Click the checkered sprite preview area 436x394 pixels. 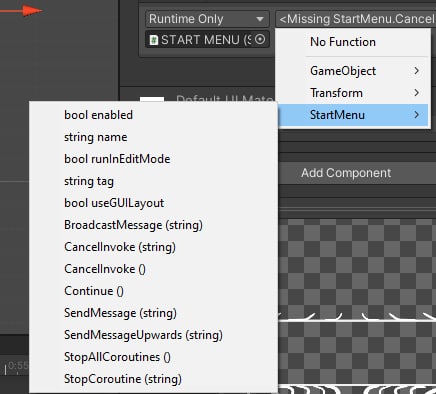coord(357,306)
